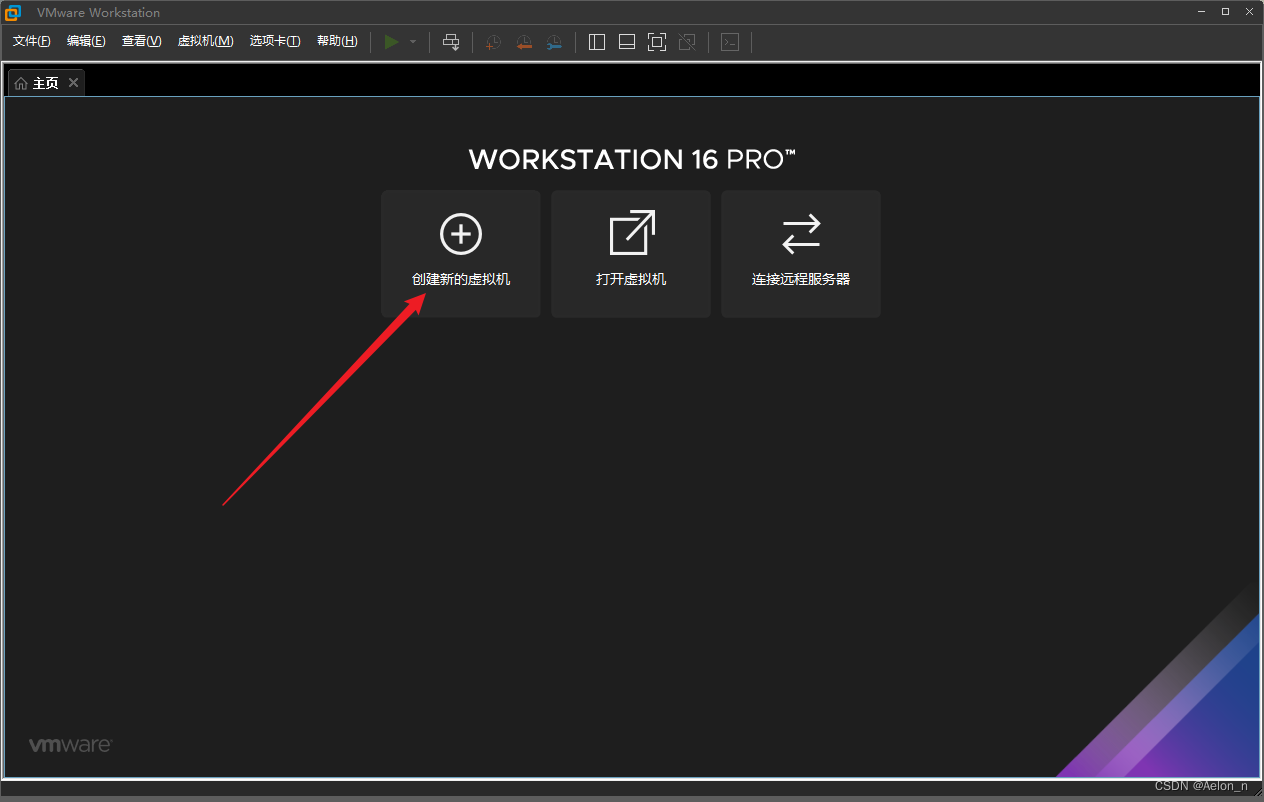Click the console view toolbar icon
Screen dimensions: 1264x802
730,42
